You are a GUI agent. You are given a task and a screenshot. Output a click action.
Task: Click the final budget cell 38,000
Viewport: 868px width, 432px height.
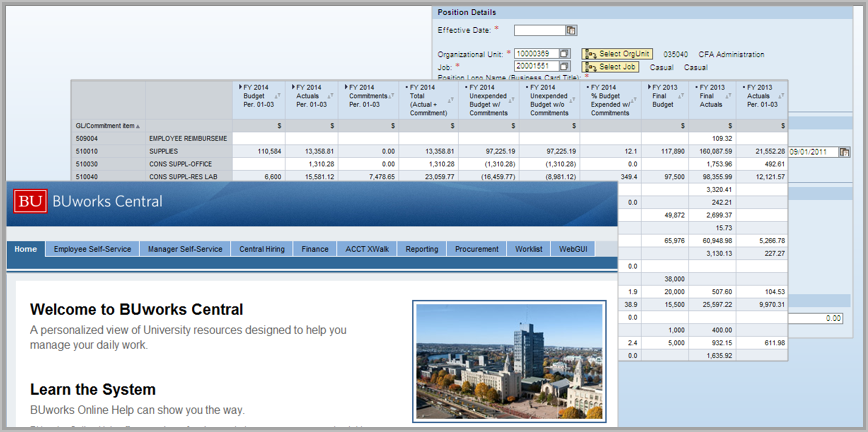[675, 279]
